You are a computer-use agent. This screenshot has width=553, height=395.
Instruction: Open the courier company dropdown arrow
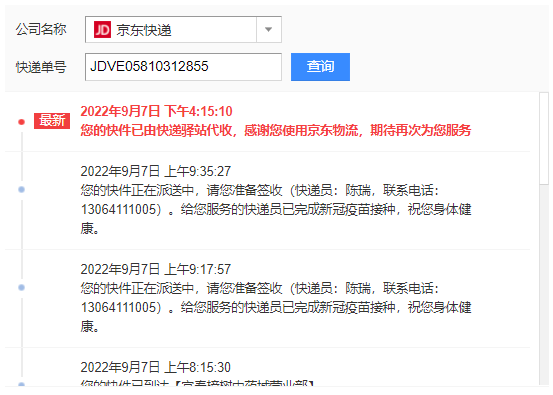point(269,30)
